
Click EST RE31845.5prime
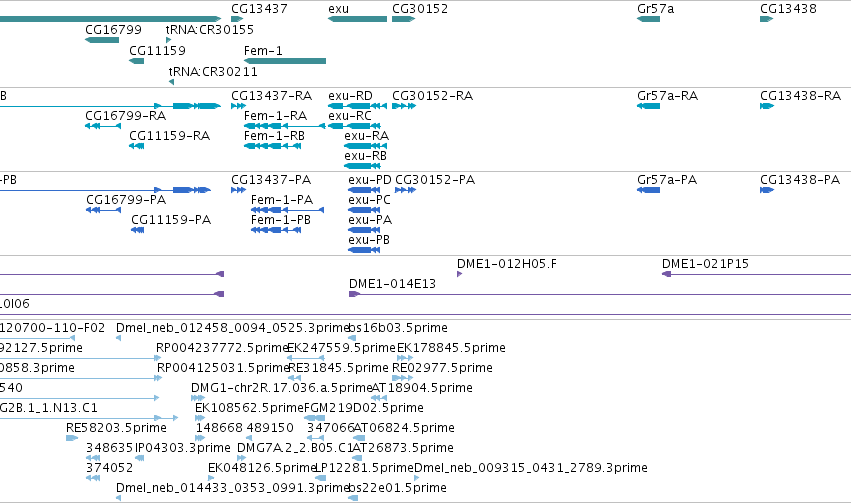click(338, 368)
